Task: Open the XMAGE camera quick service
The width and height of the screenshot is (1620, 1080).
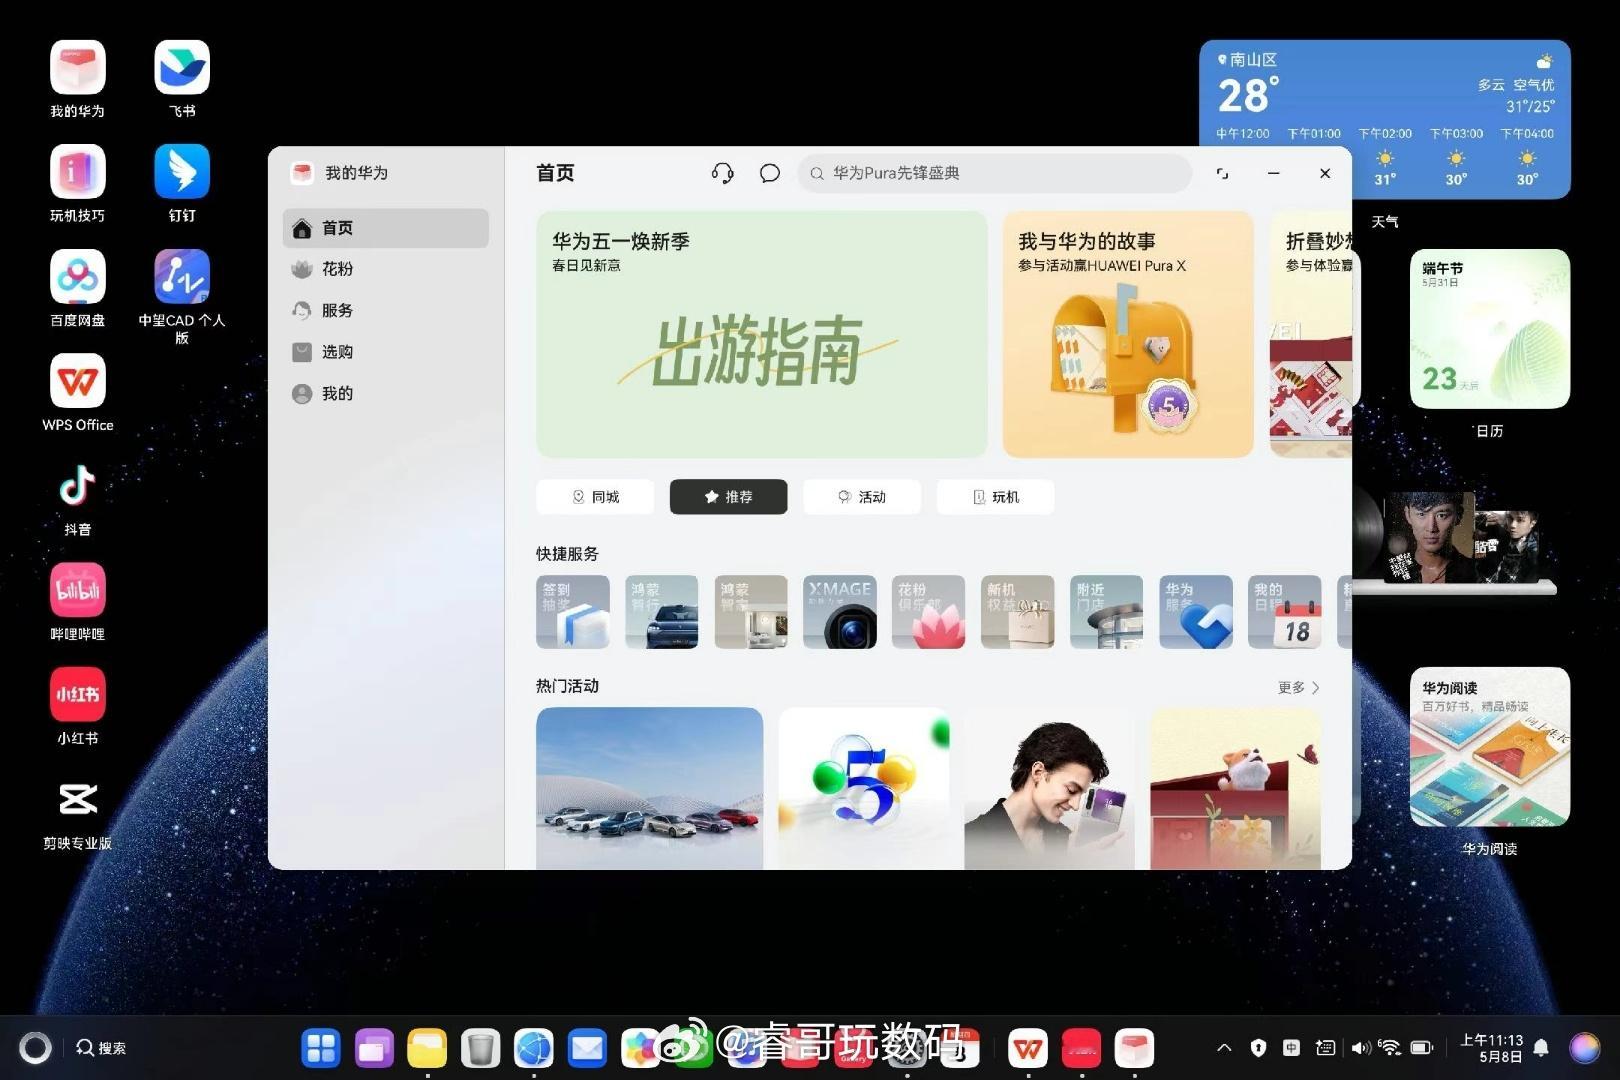Action: click(840, 612)
